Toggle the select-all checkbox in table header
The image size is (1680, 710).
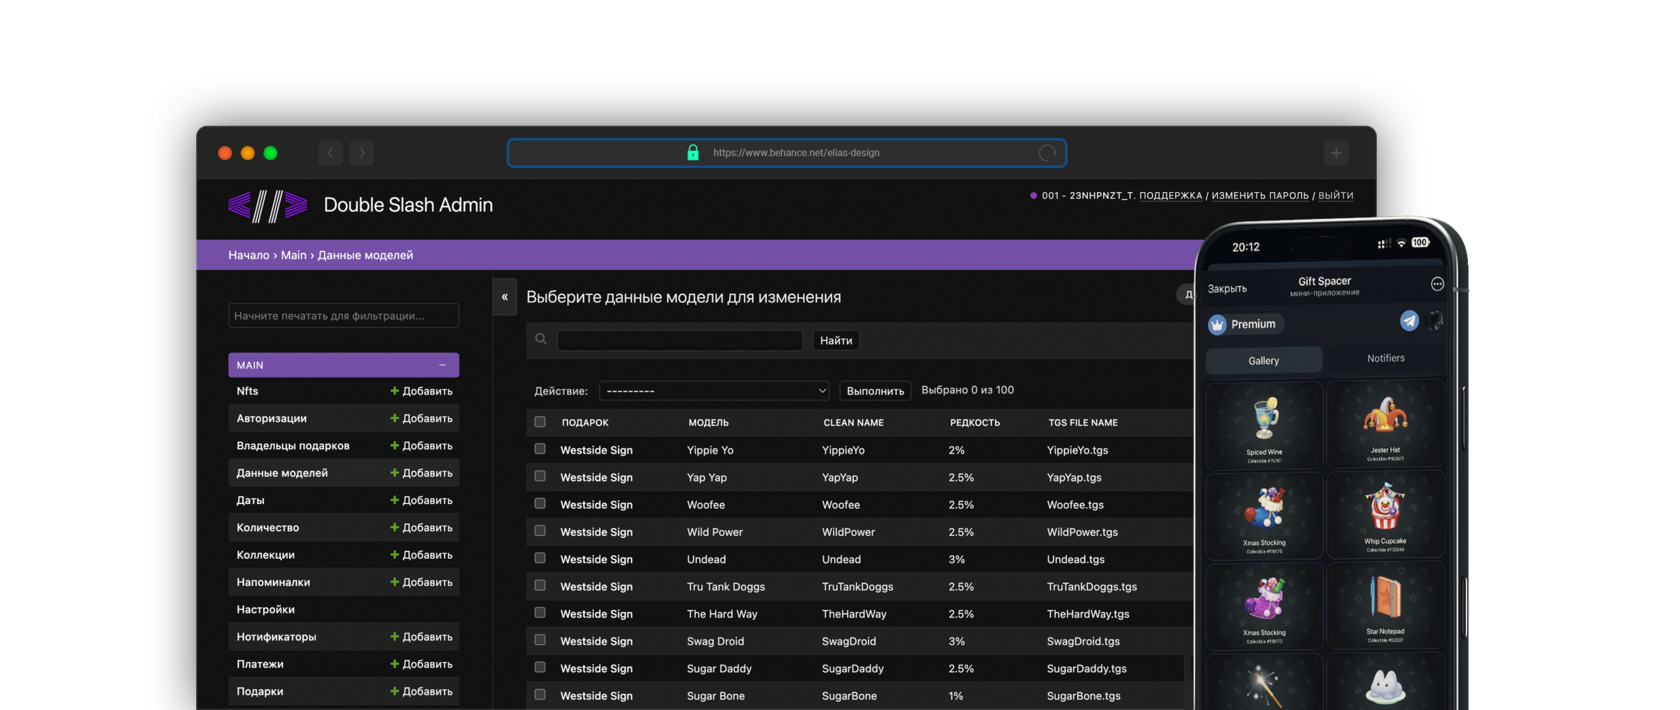click(x=540, y=422)
